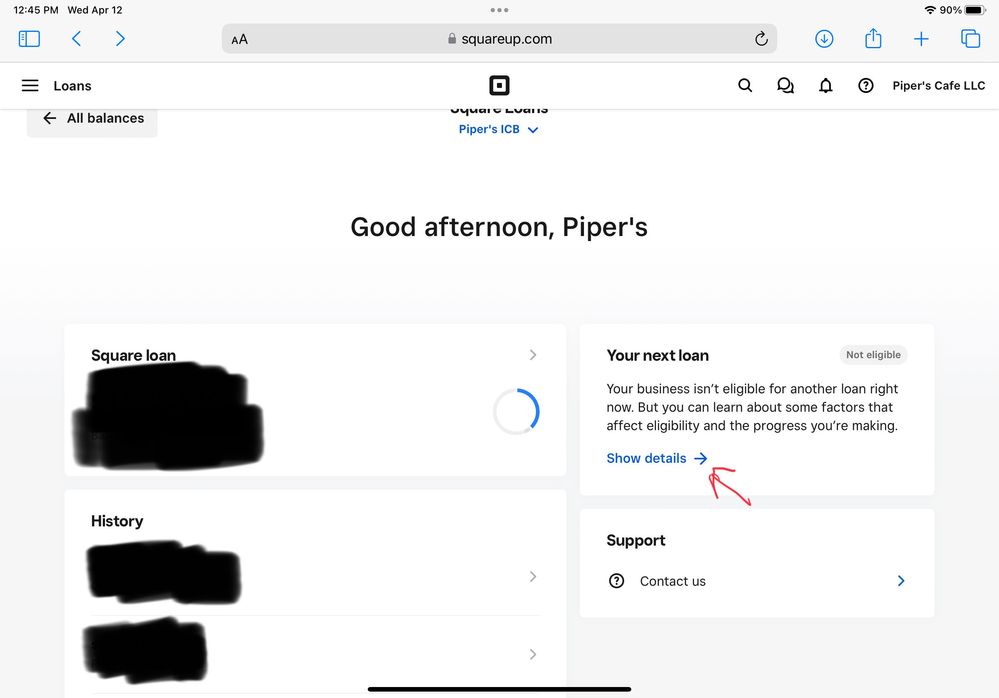Image resolution: width=999 pixels, height=698 pixels.
Task: Open Safari downloads icon
Action: (824, 39)
